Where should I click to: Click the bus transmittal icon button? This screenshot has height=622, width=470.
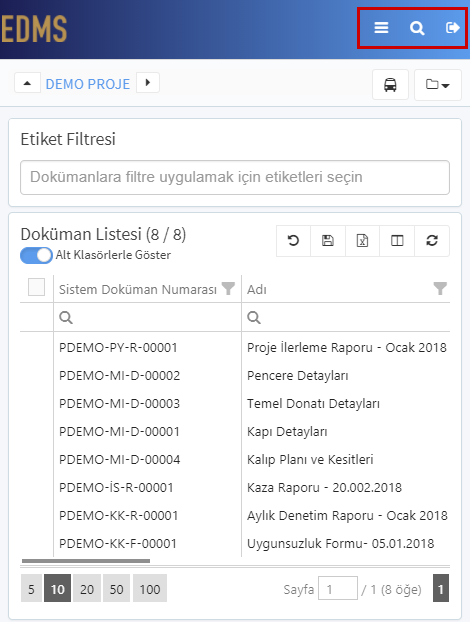390,84
